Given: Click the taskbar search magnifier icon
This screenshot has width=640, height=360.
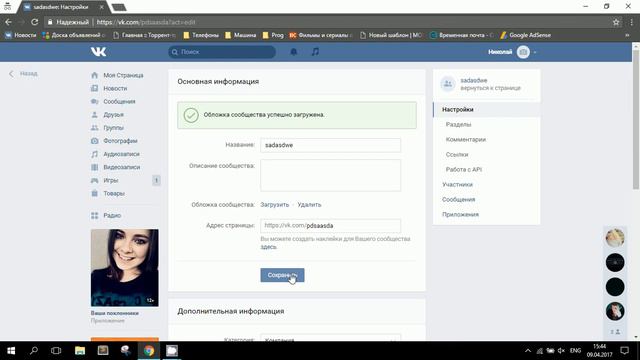Looking at the screenshot, I should point(34,351).
